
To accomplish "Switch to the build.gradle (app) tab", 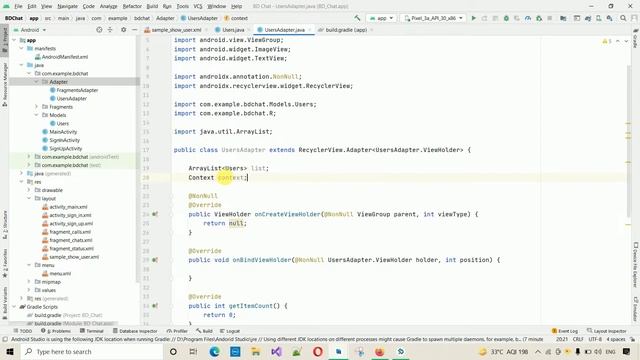I will coord(346,30).
